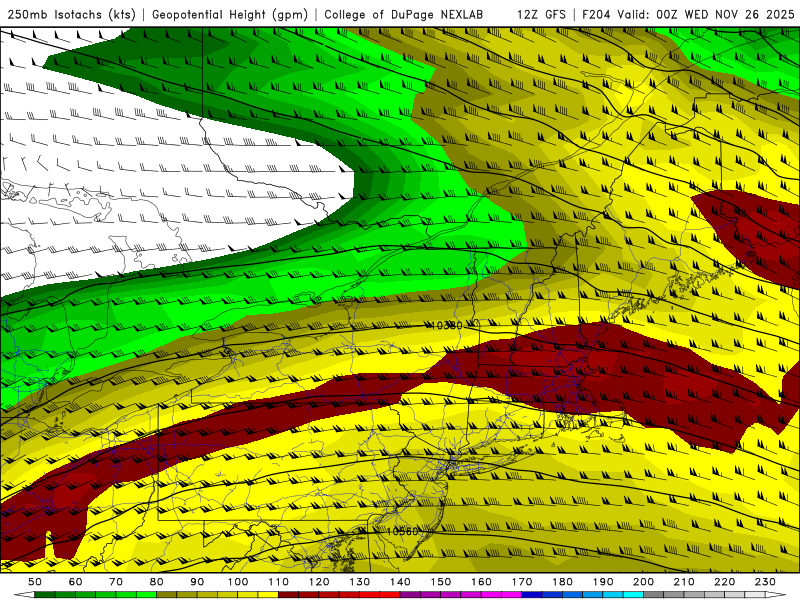Click the 230 value on the color scale

click(x=765, y=582)
